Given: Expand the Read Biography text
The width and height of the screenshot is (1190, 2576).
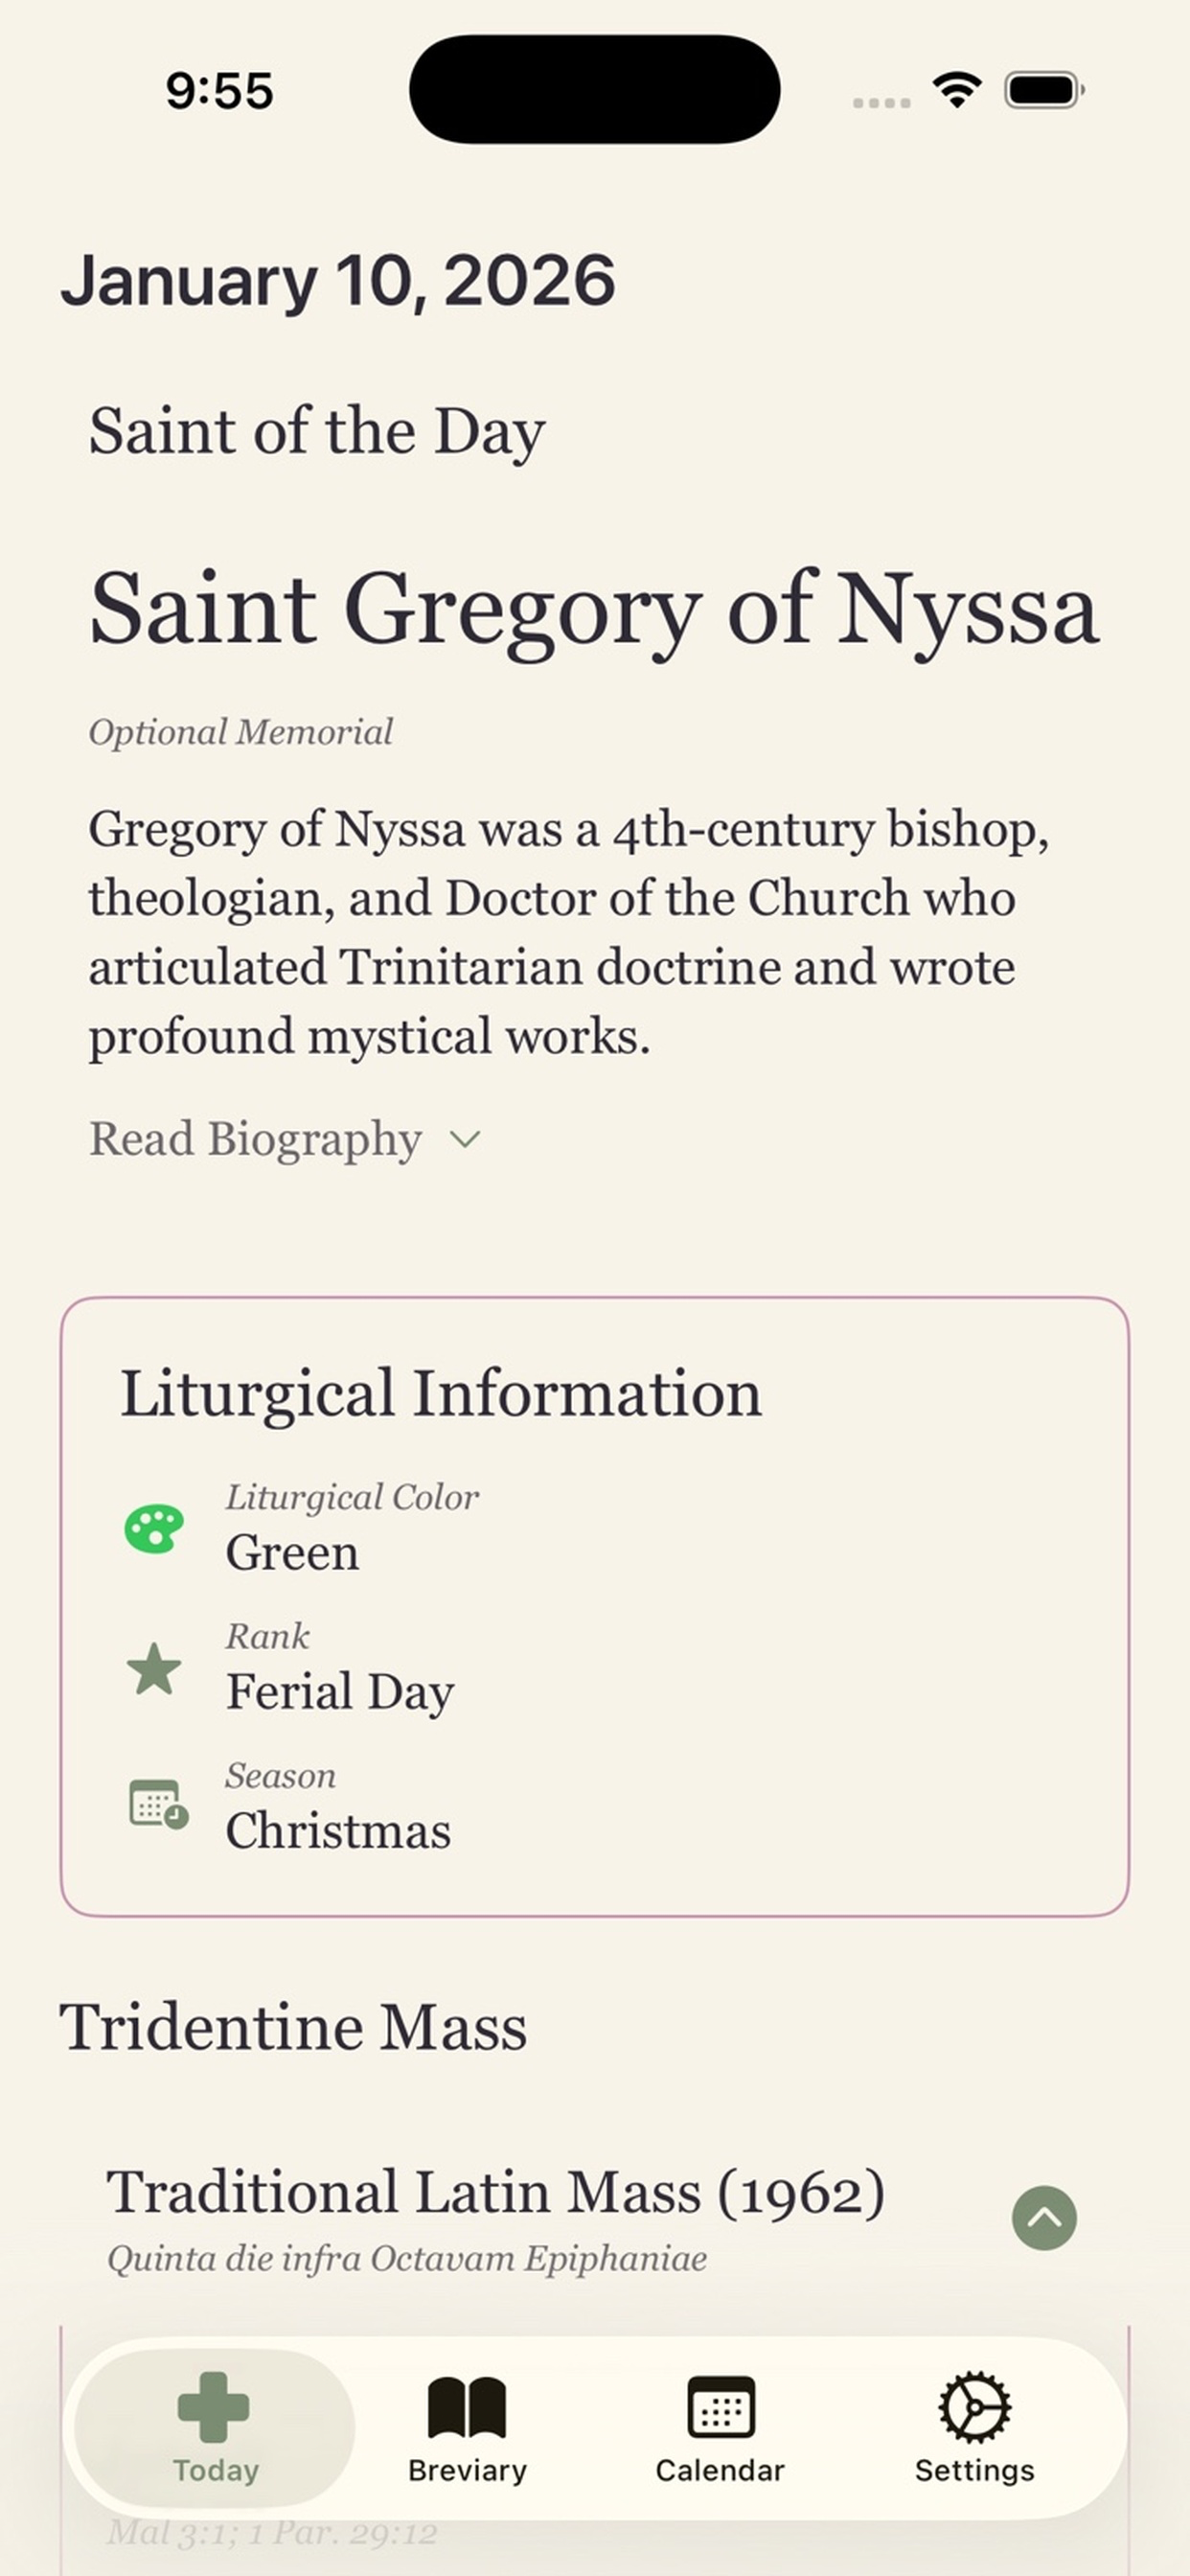Looking at the screenshot, I should click(255, 1139).
